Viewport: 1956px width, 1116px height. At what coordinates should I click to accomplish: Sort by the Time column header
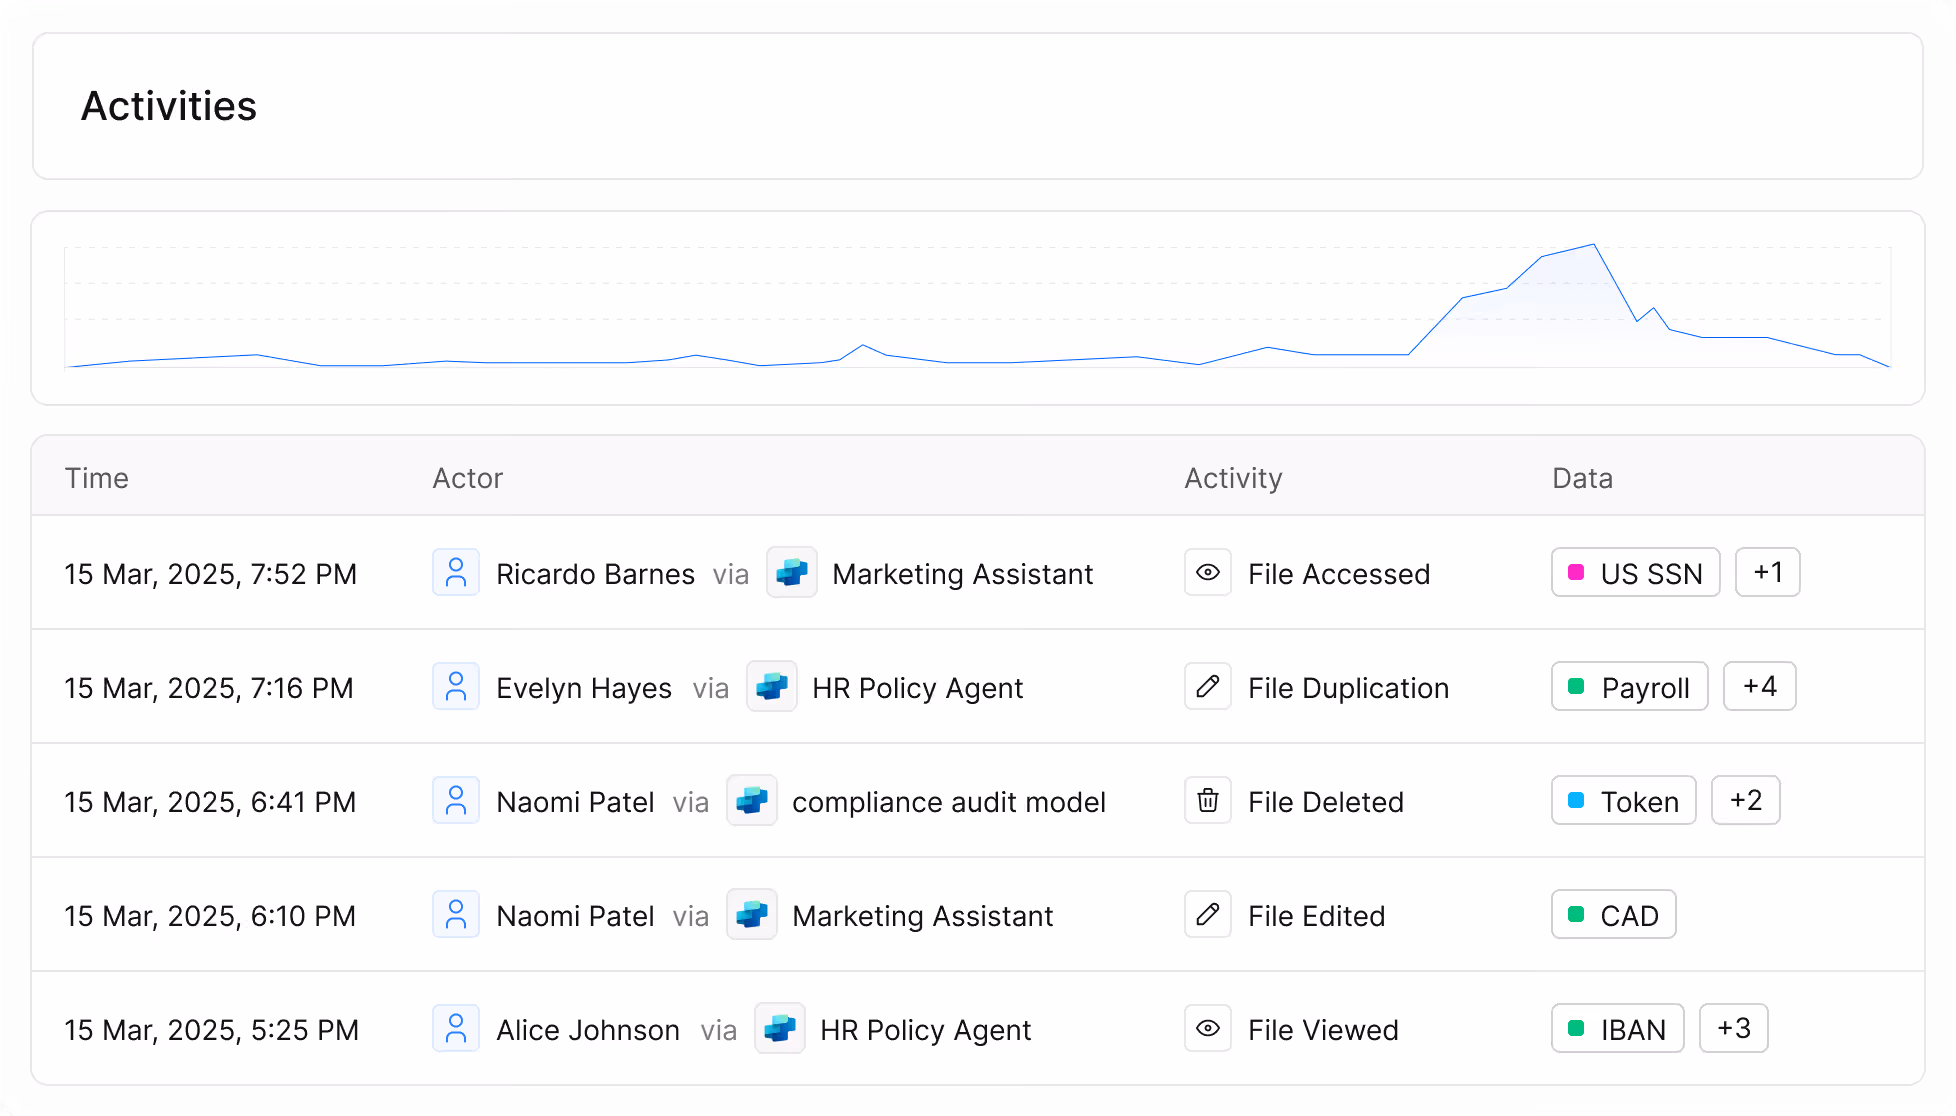pyautogui.click(x=97, y=478)
